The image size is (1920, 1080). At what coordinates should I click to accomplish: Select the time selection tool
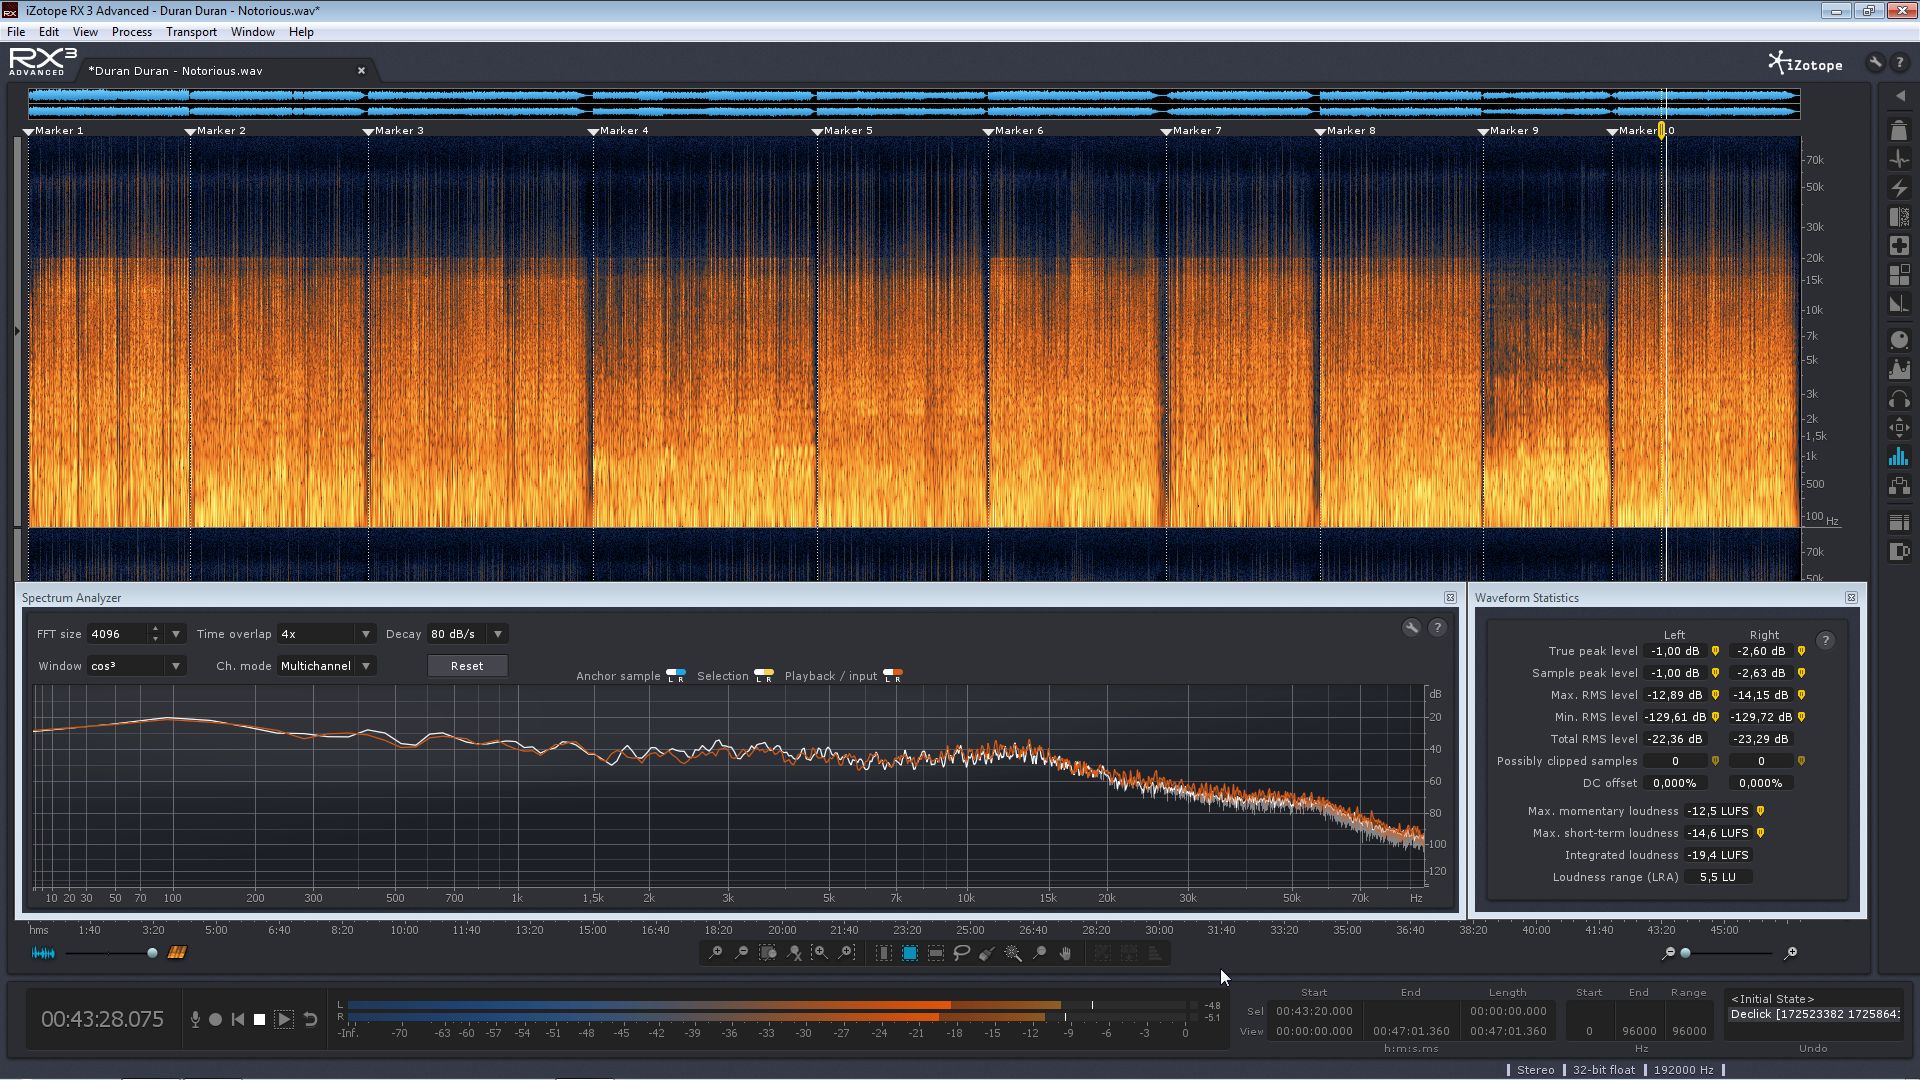click(883, 953)
